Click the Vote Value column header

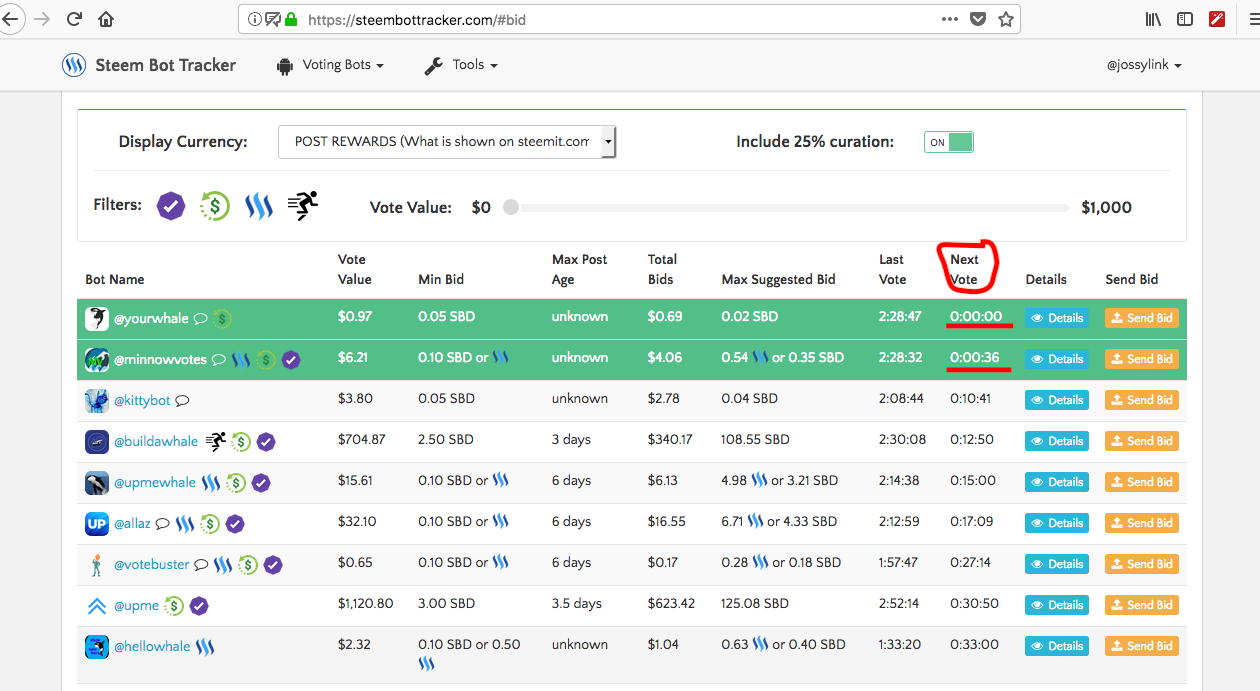tap(355, 269)
